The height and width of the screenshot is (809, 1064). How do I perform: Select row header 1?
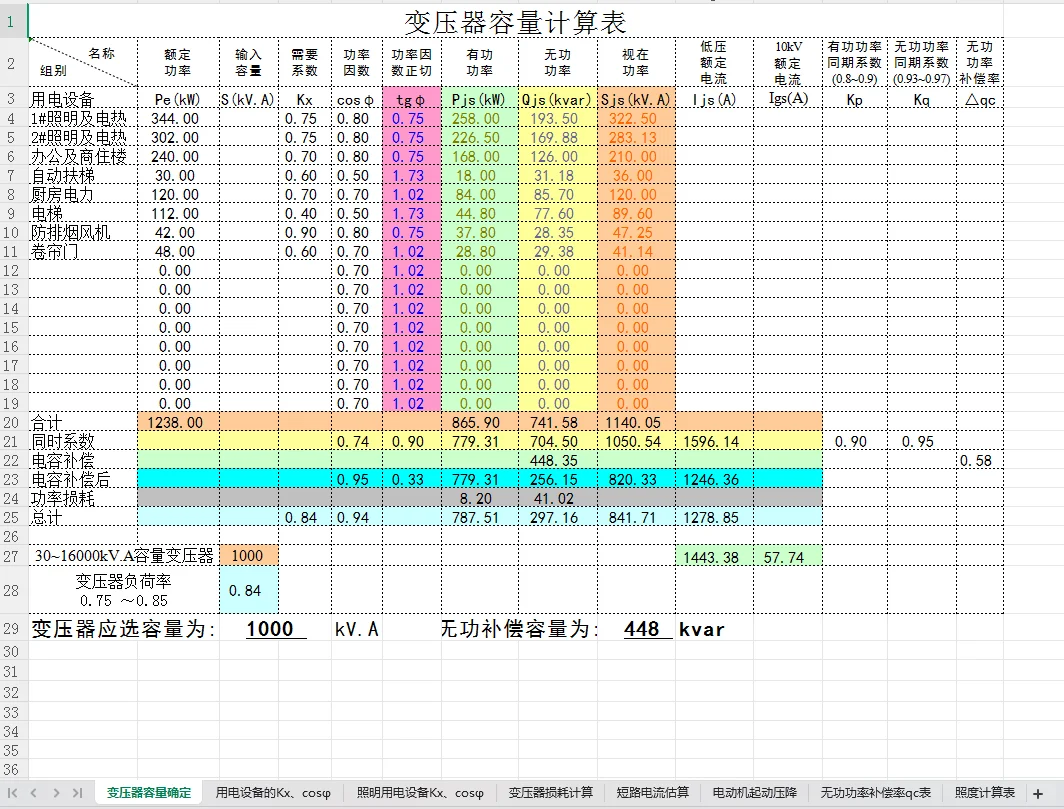(9, 19)
